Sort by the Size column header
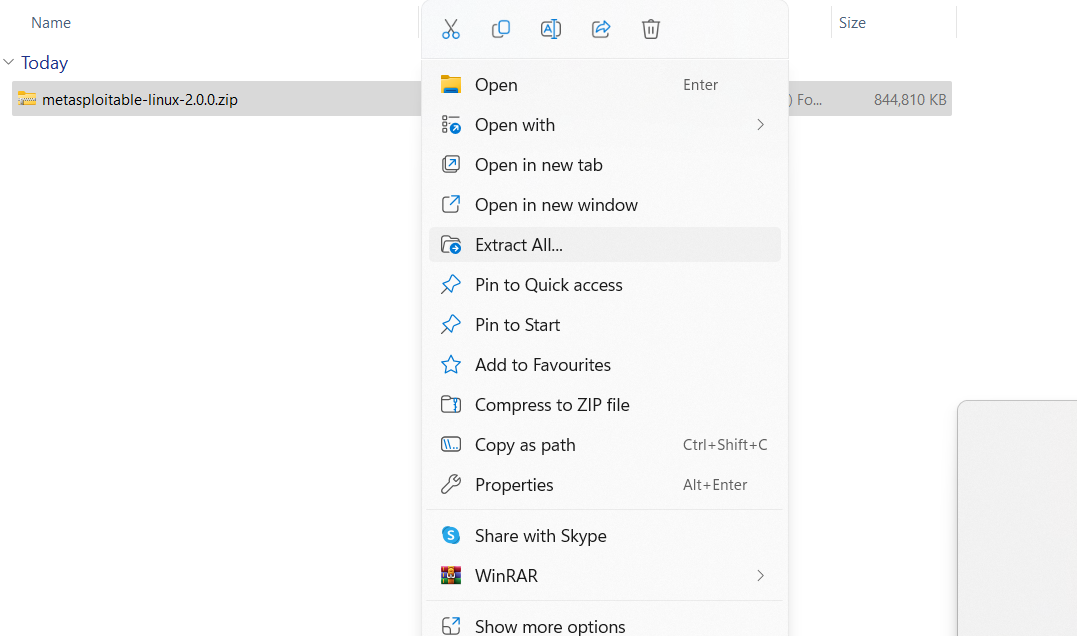 [x=852, y=23]
